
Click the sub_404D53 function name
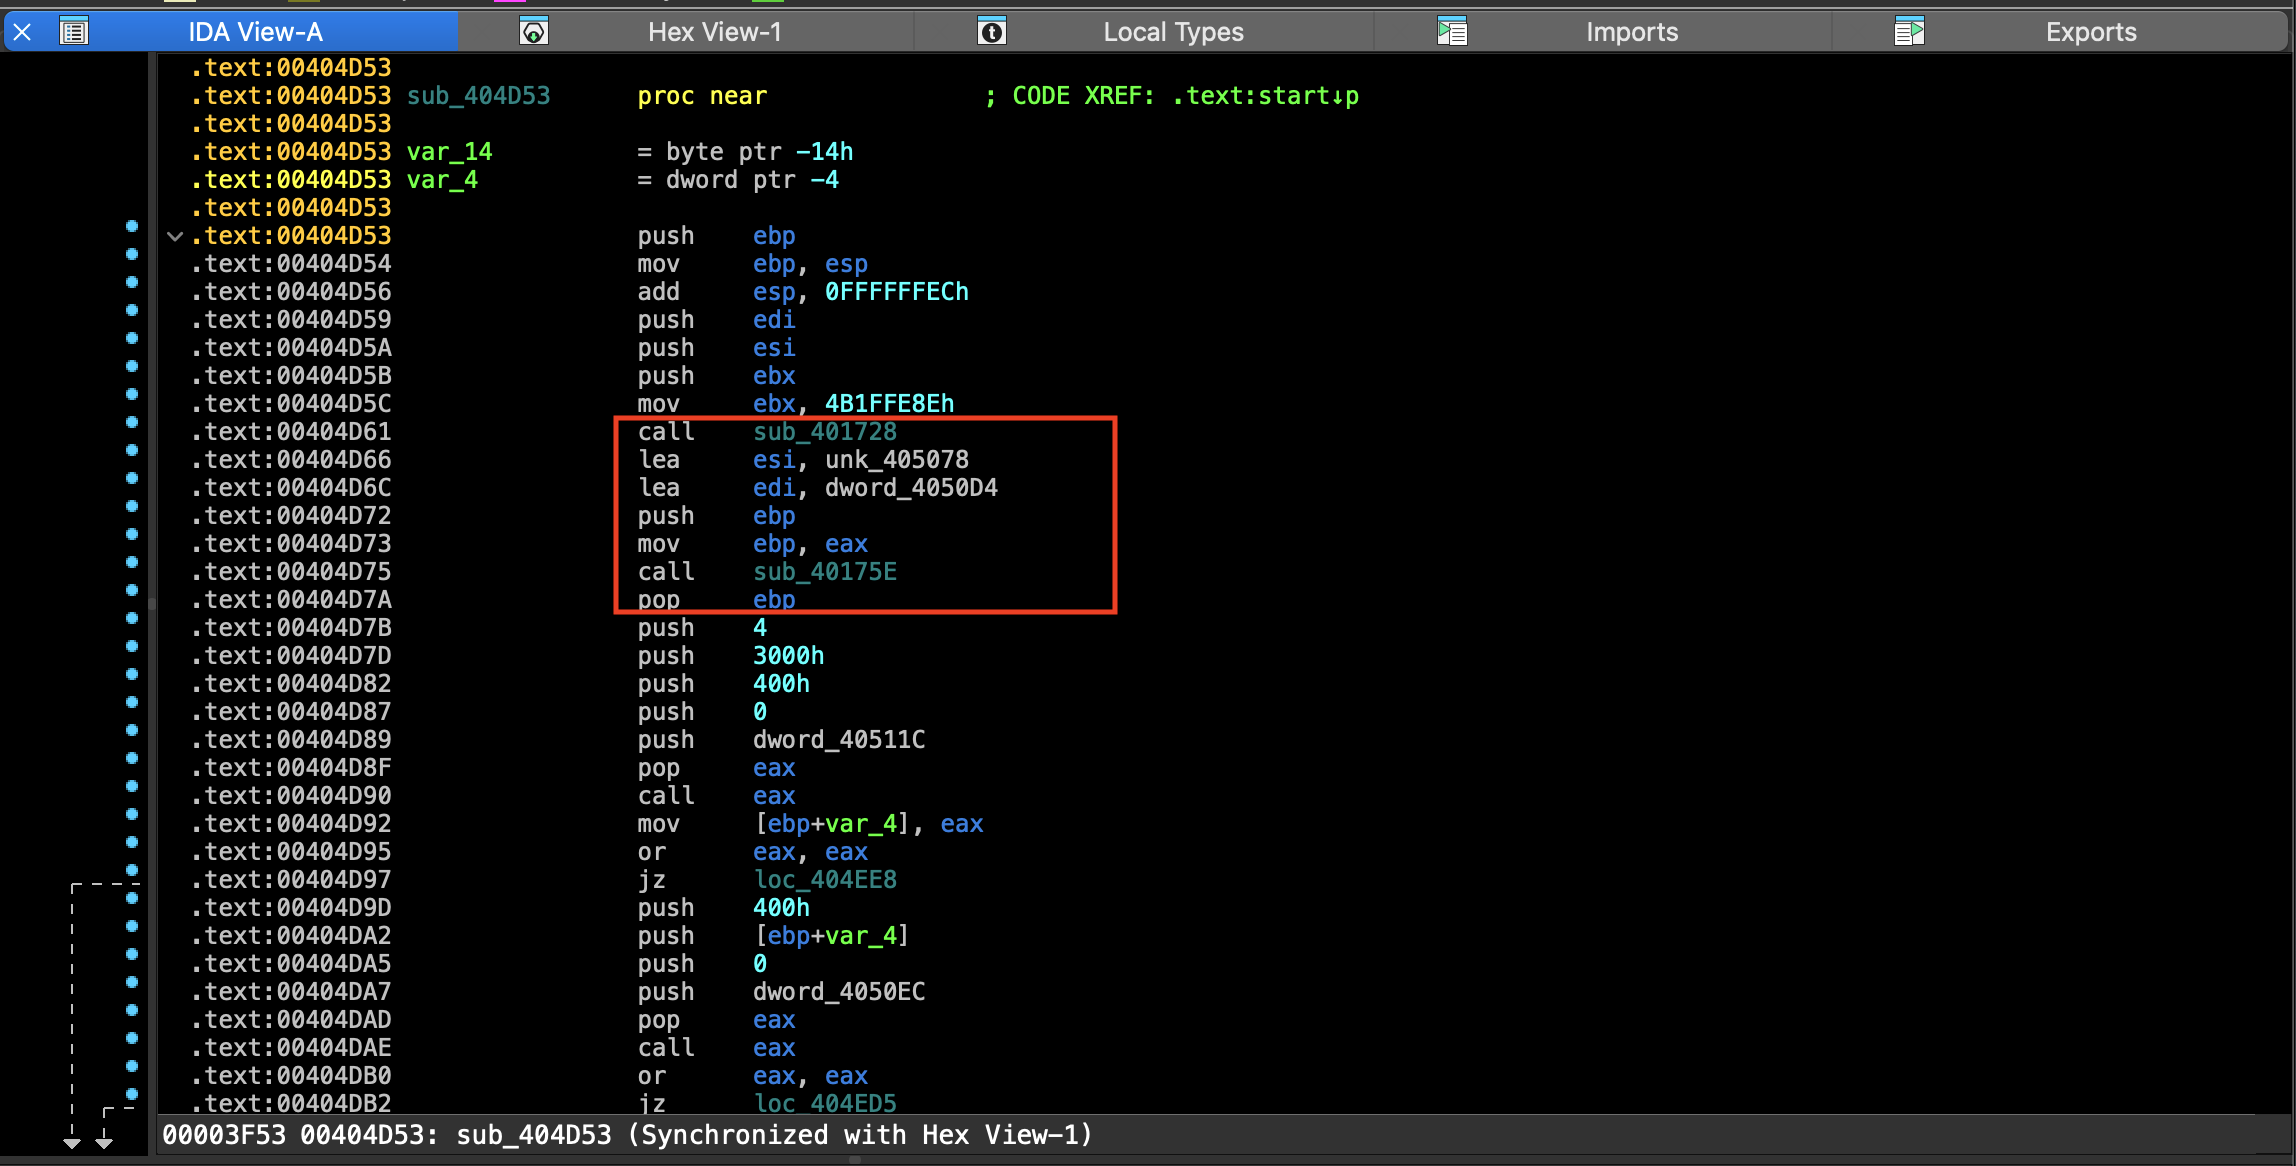(x=478, y=96)
